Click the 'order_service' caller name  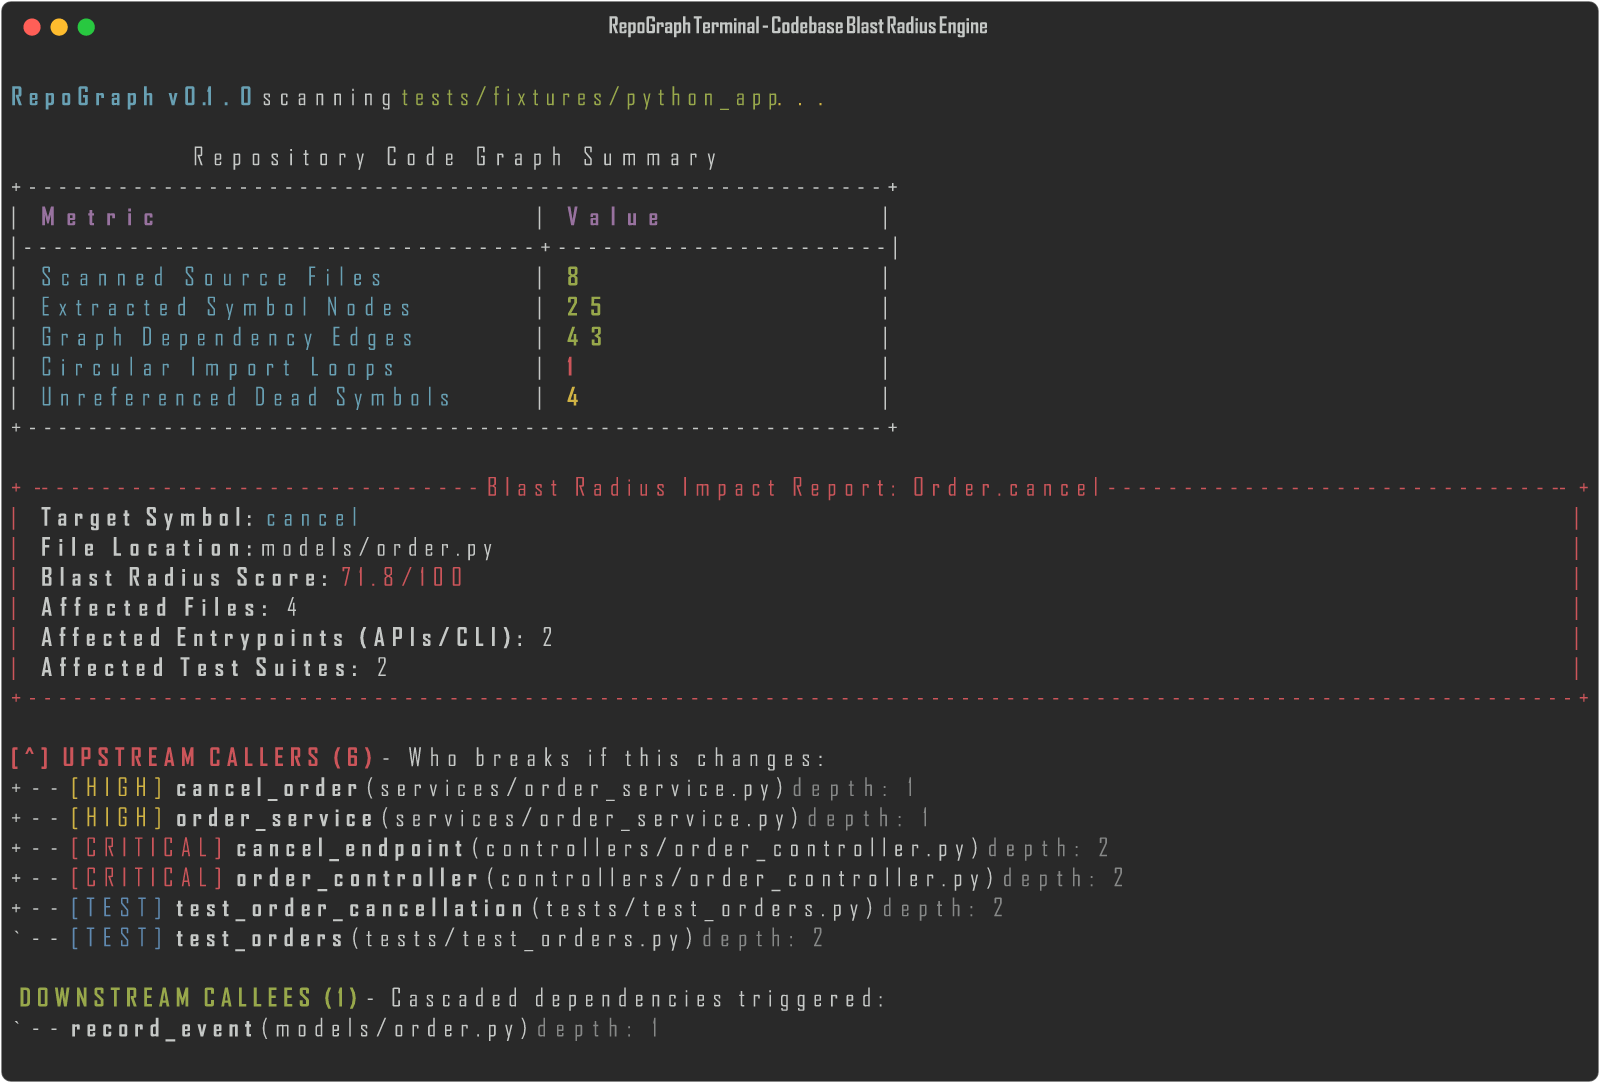pos(275,818)
